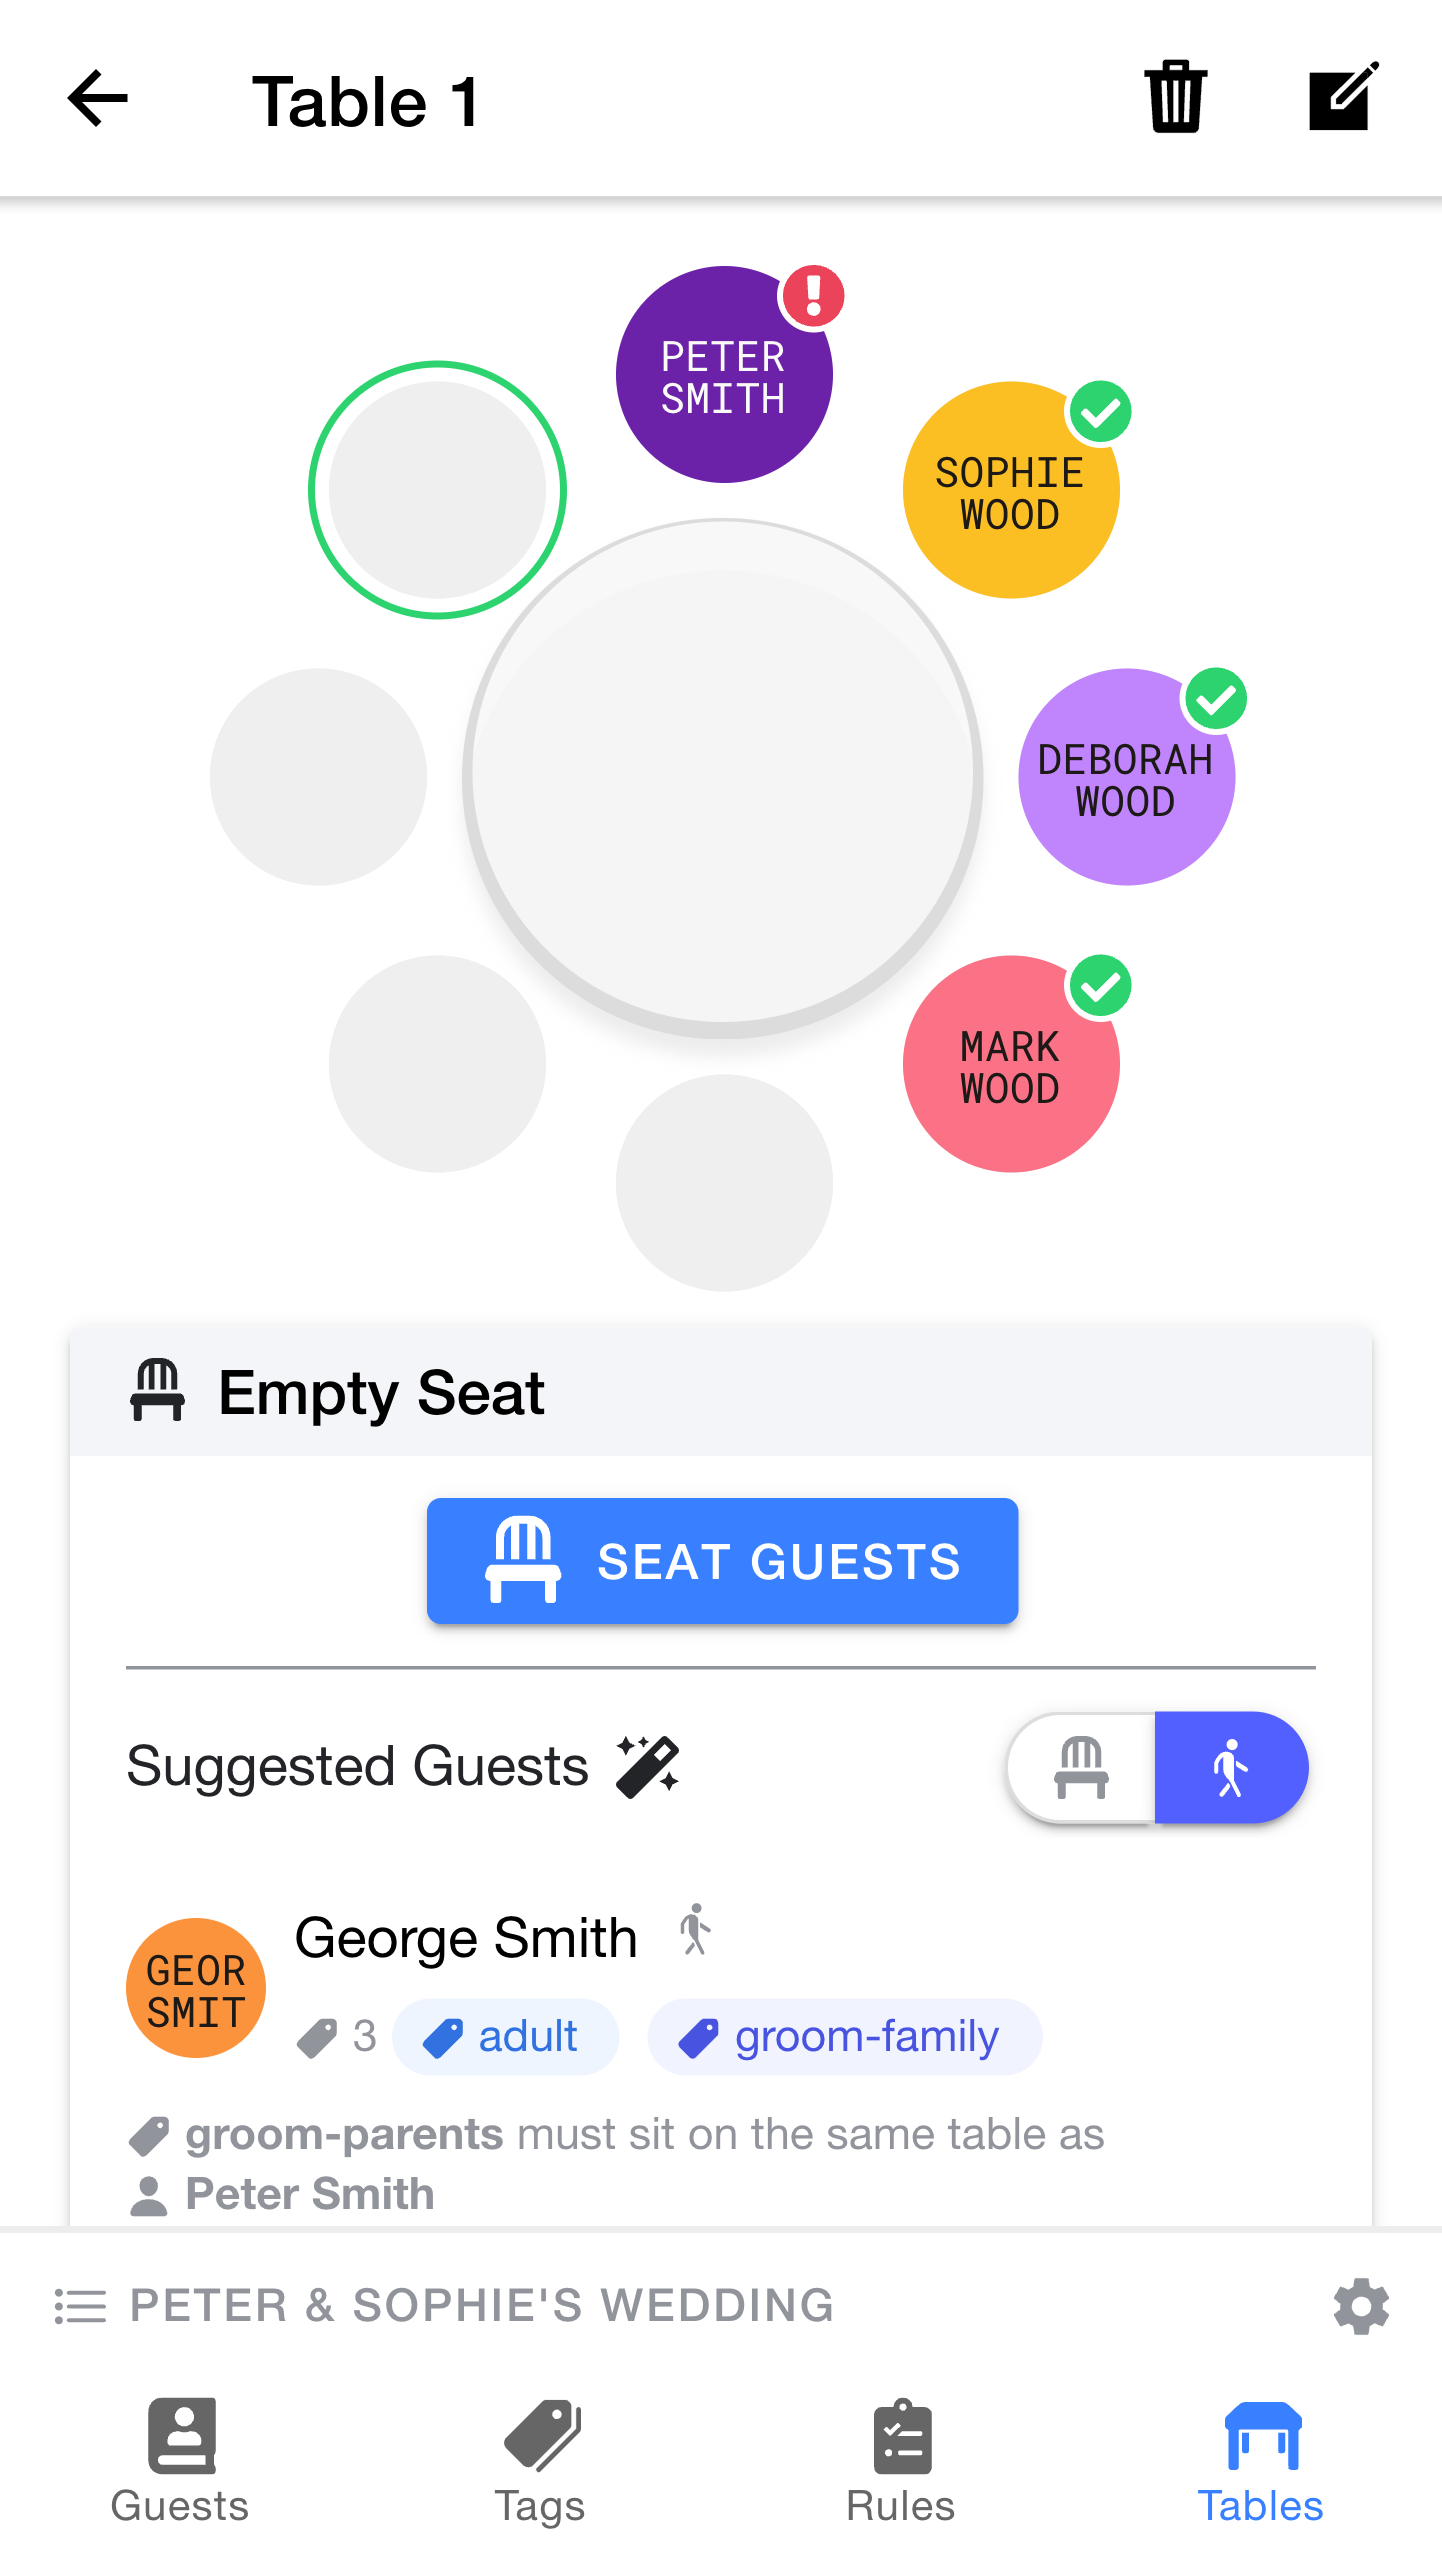Delete Table 1 with trash icon

(1175, 97)
